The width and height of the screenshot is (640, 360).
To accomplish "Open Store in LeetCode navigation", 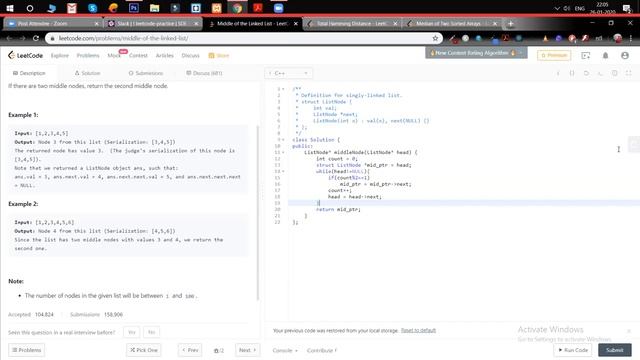I will (x=219, y=56).
